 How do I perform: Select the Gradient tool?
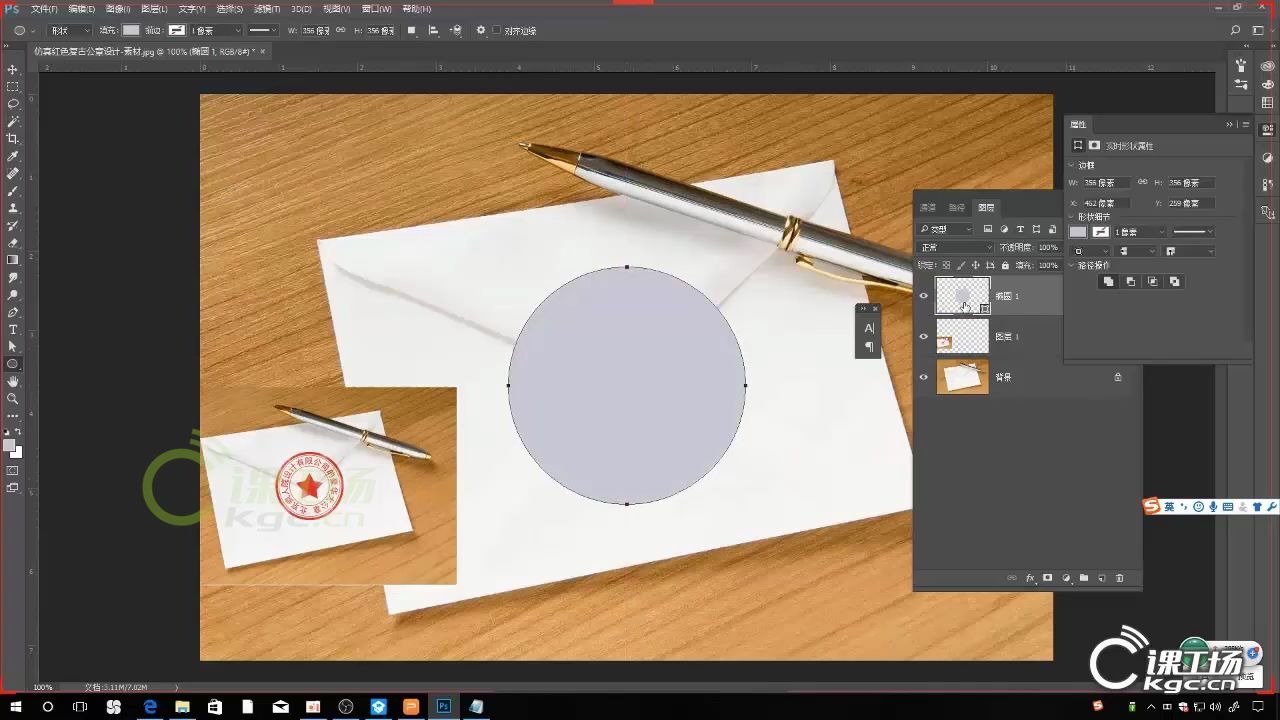pos(13,260)
